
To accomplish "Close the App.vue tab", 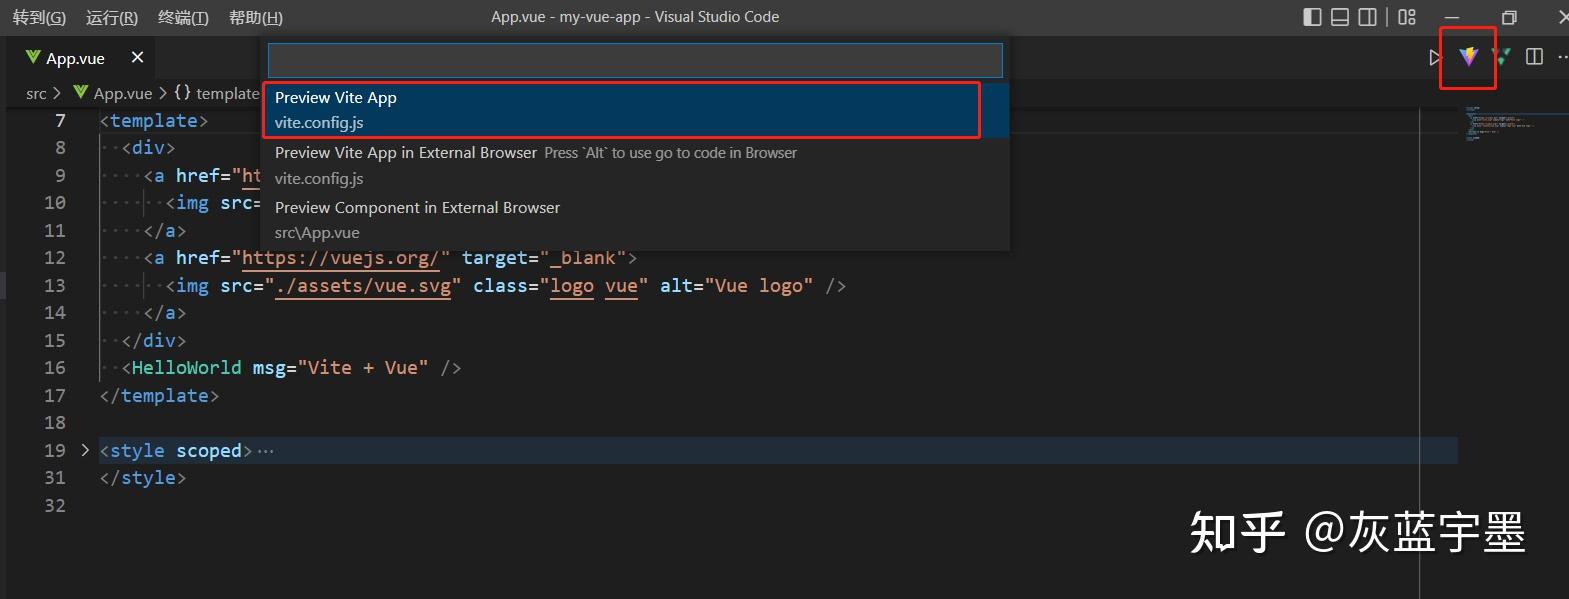I will pyautogui.click(x=138, y=58).
